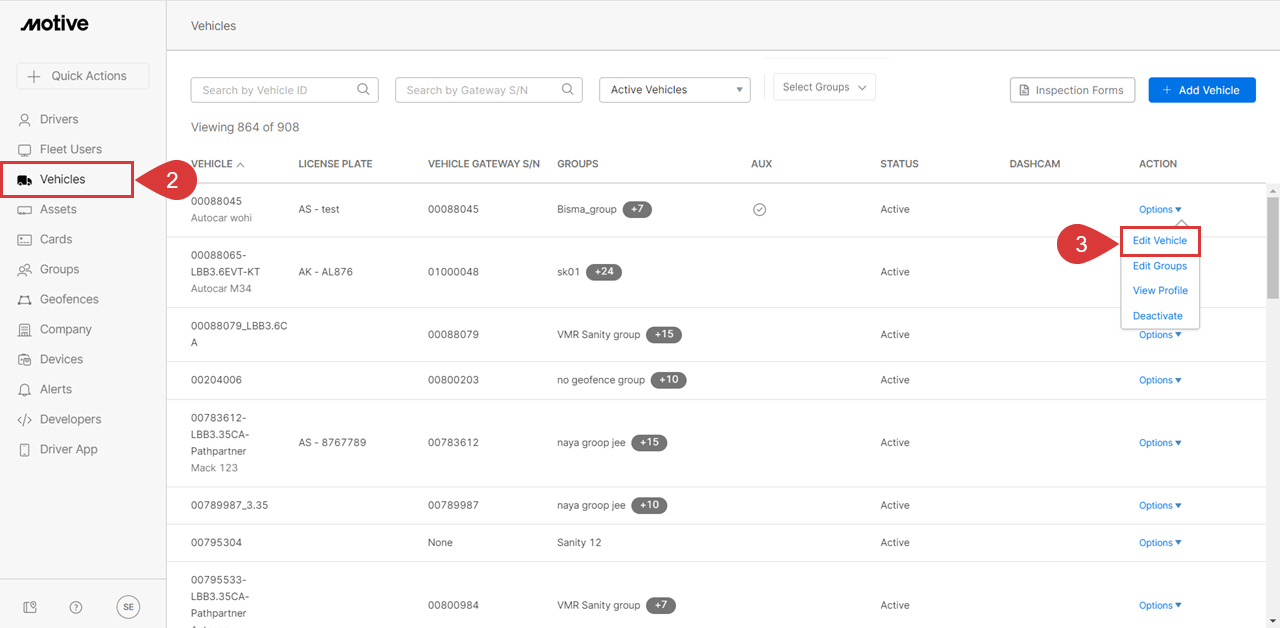Click the AUX checkmark icon for 00088045
The height and width of the screenshot is (628, 1280).
pos(759,210)
